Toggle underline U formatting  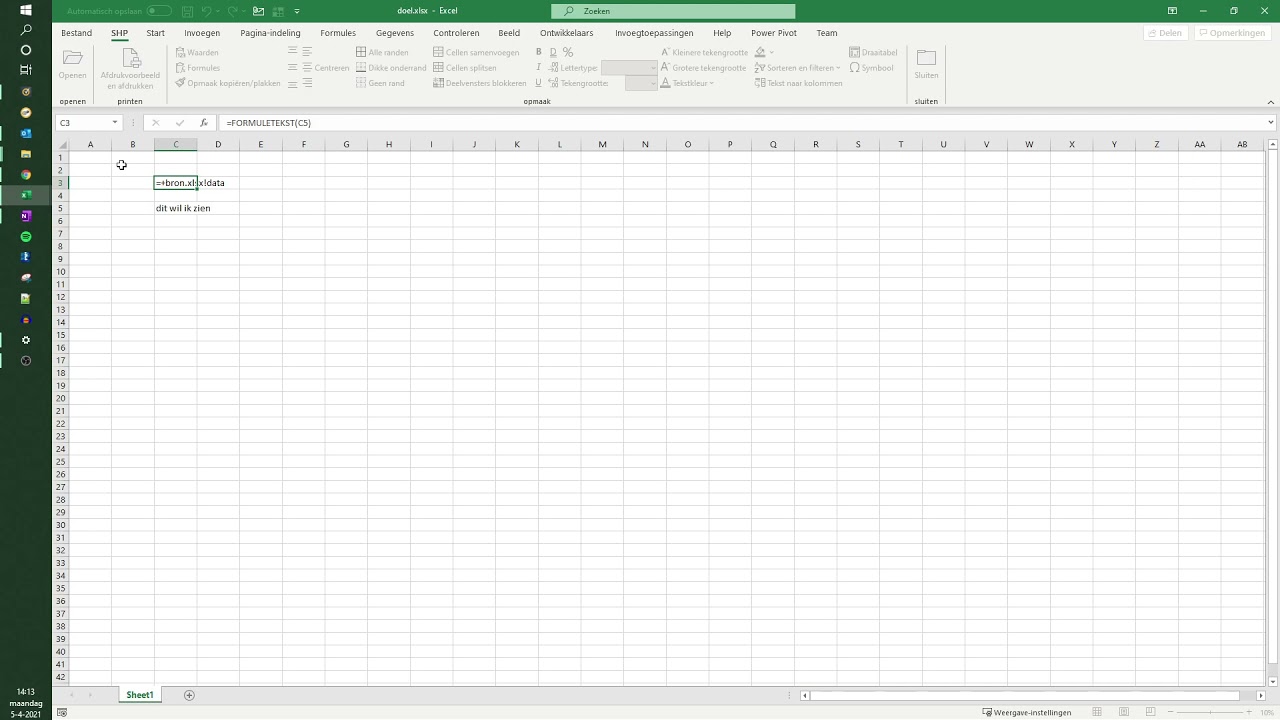pos(538,83)
